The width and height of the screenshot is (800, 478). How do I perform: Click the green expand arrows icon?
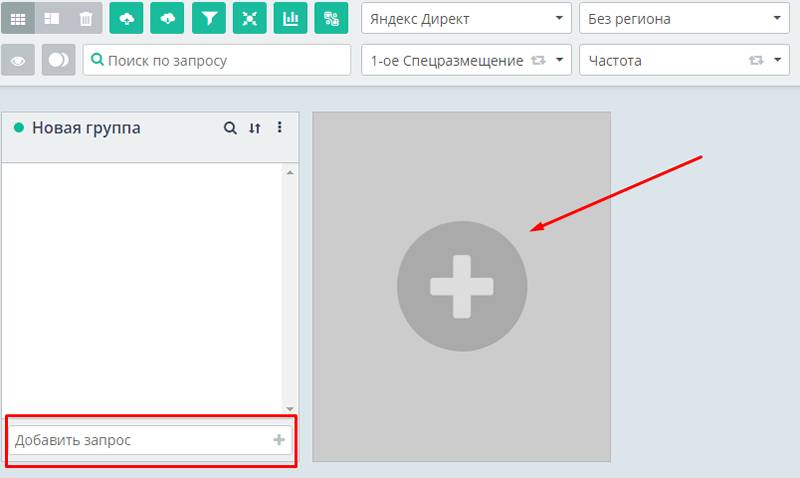click(249, 19)
